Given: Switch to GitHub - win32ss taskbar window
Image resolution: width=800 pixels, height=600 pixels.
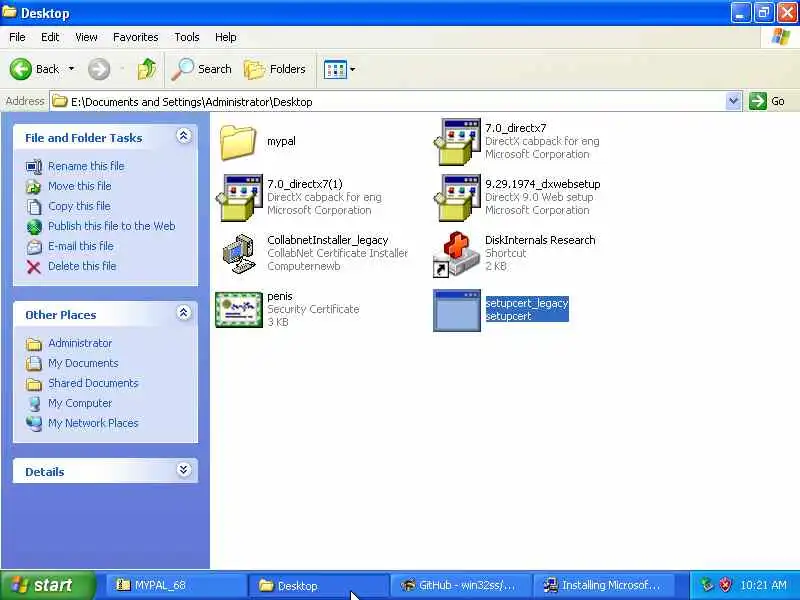Looking at the screenshot, I should point(461,585).
